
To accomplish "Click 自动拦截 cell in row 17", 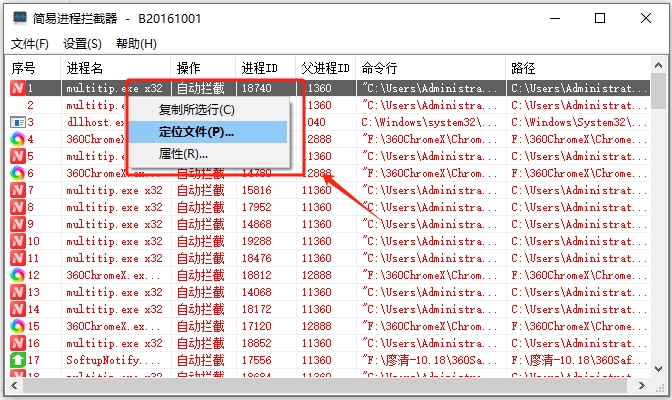I will tap(201, 360).
